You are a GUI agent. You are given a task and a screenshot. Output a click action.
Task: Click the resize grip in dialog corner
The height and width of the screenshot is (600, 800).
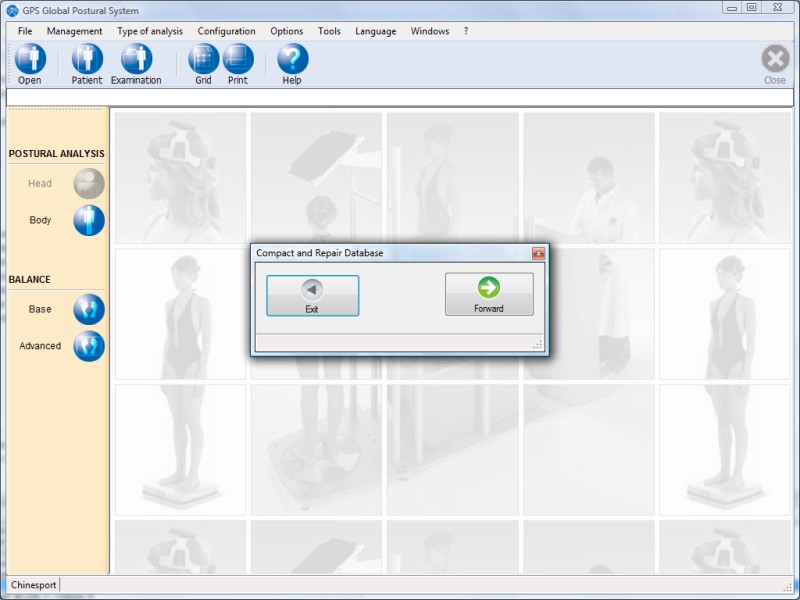[x=538, y=345]
